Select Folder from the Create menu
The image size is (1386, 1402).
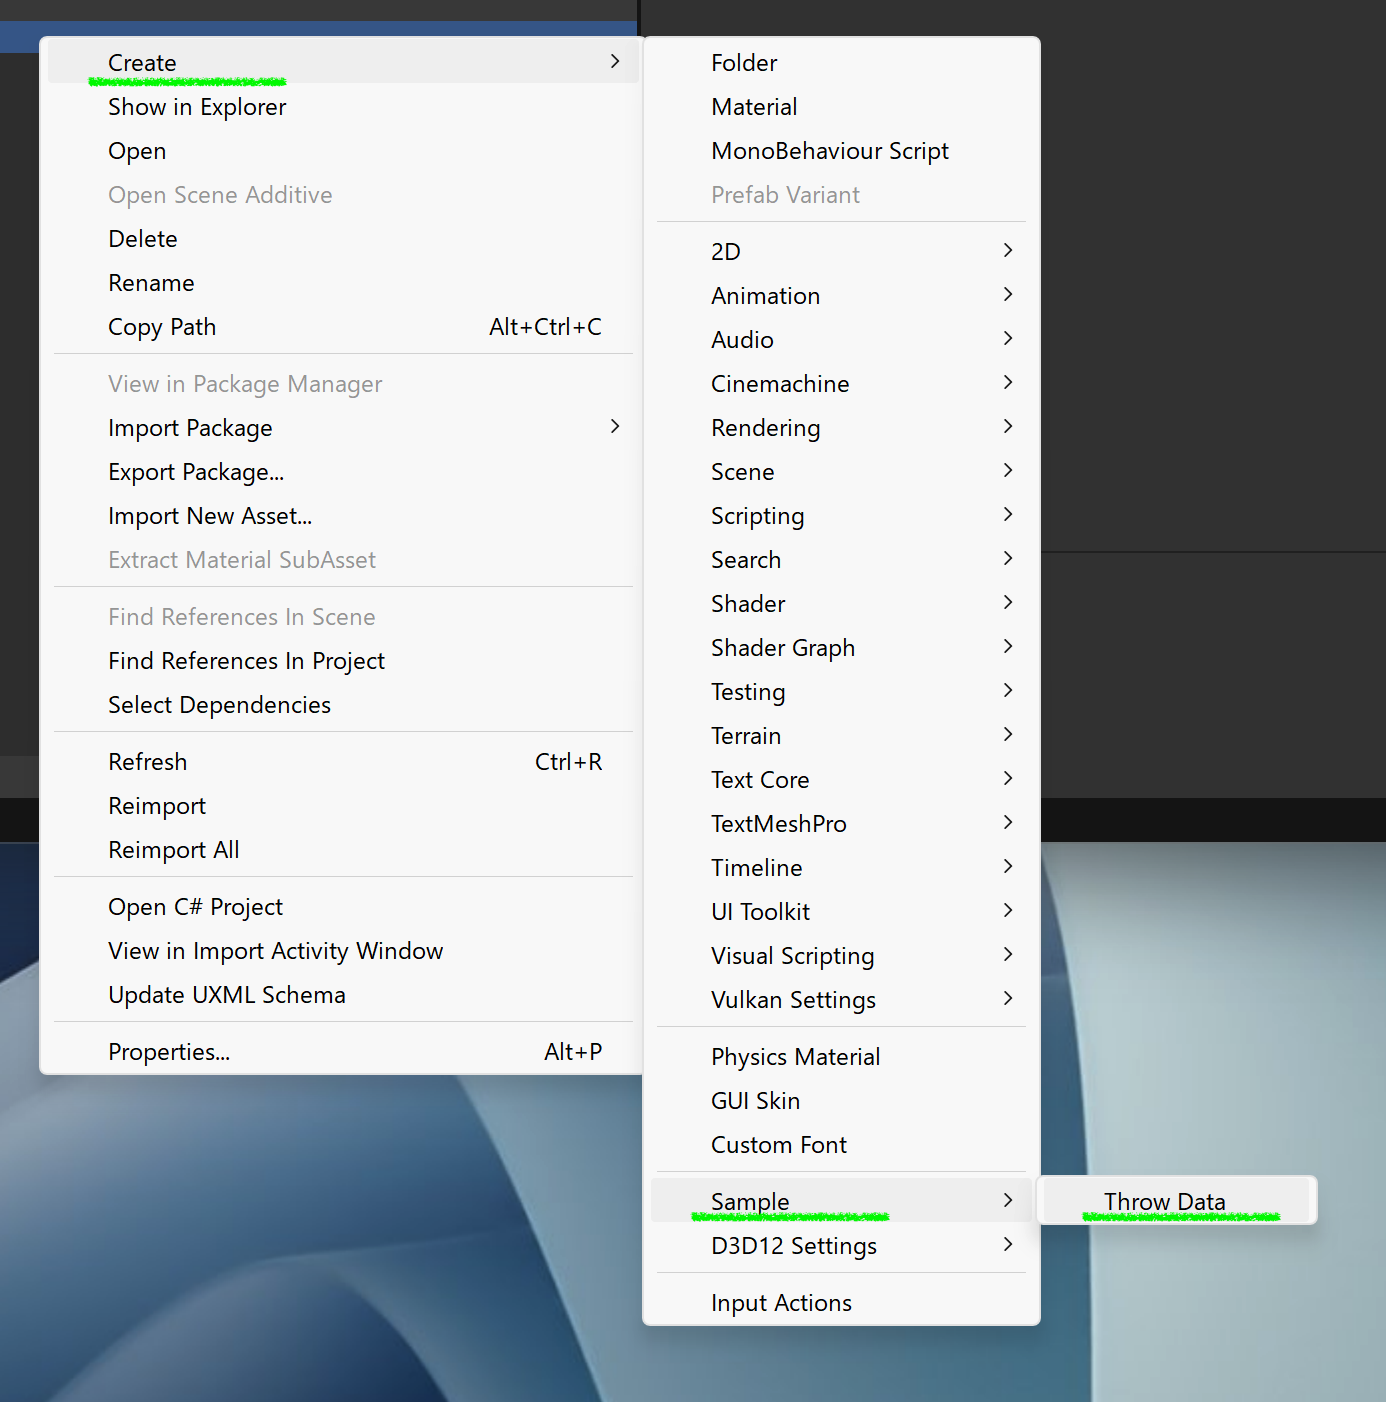point(744,63)
